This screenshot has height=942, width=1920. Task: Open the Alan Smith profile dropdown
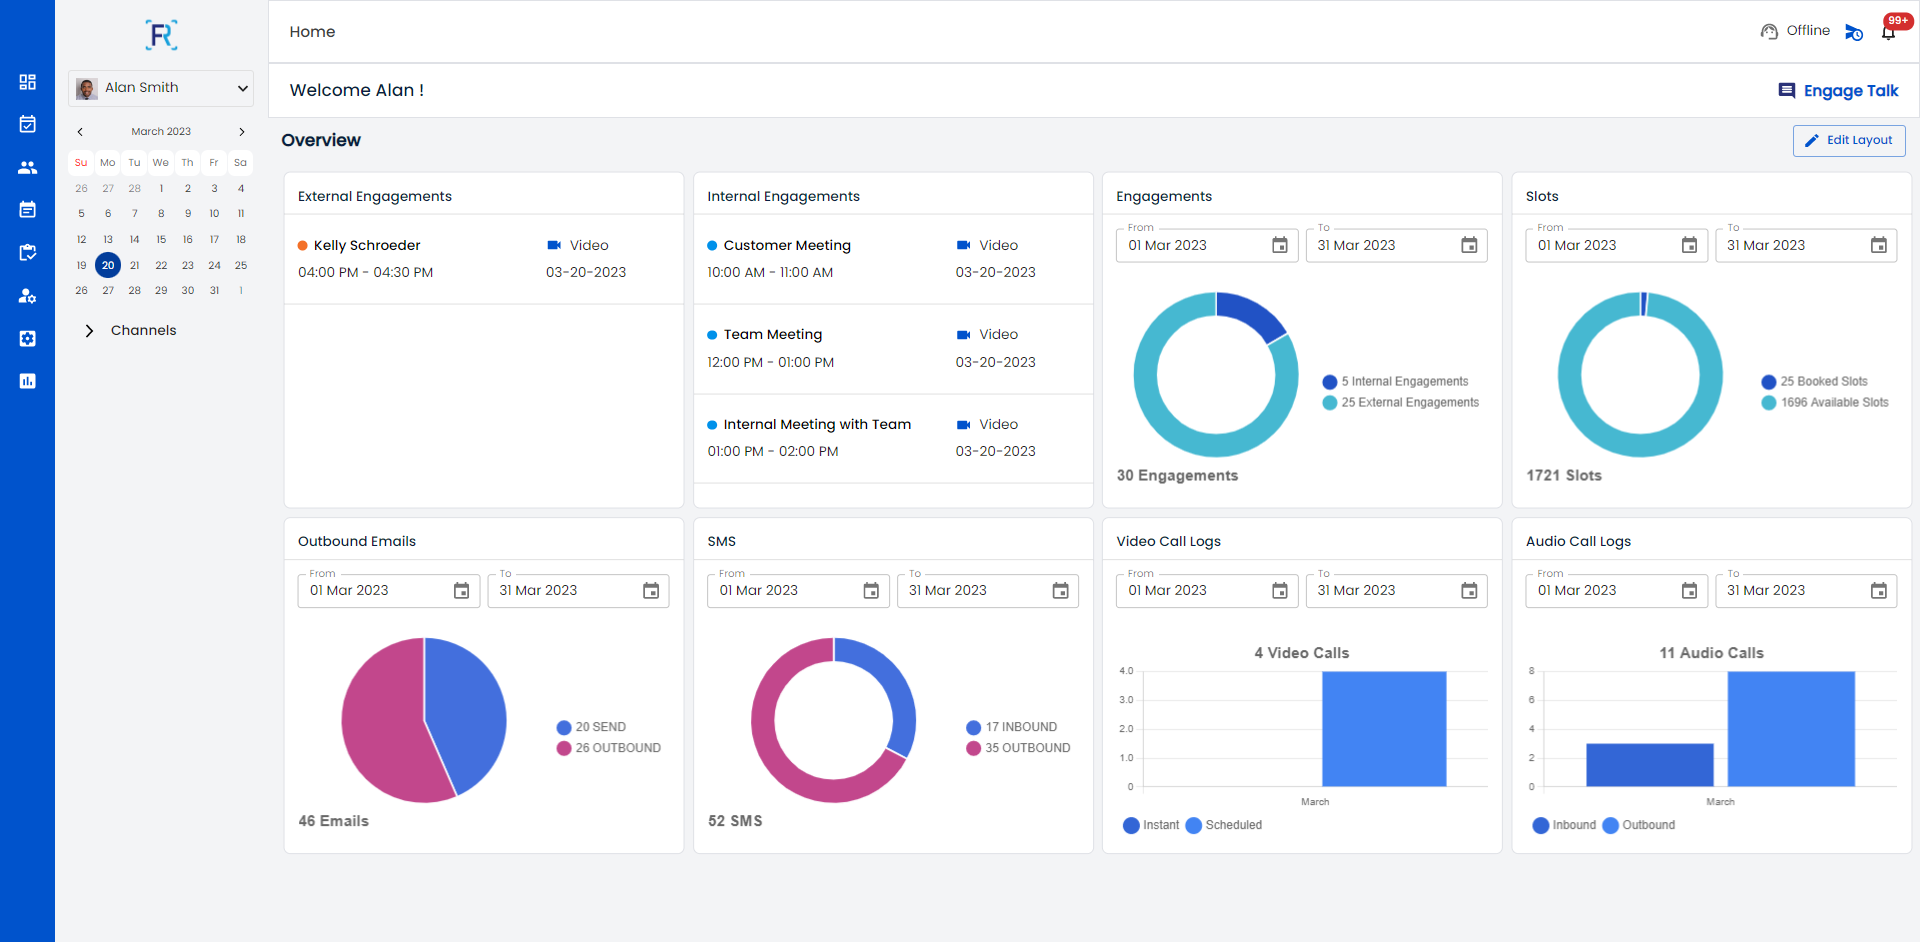[160, 88]
